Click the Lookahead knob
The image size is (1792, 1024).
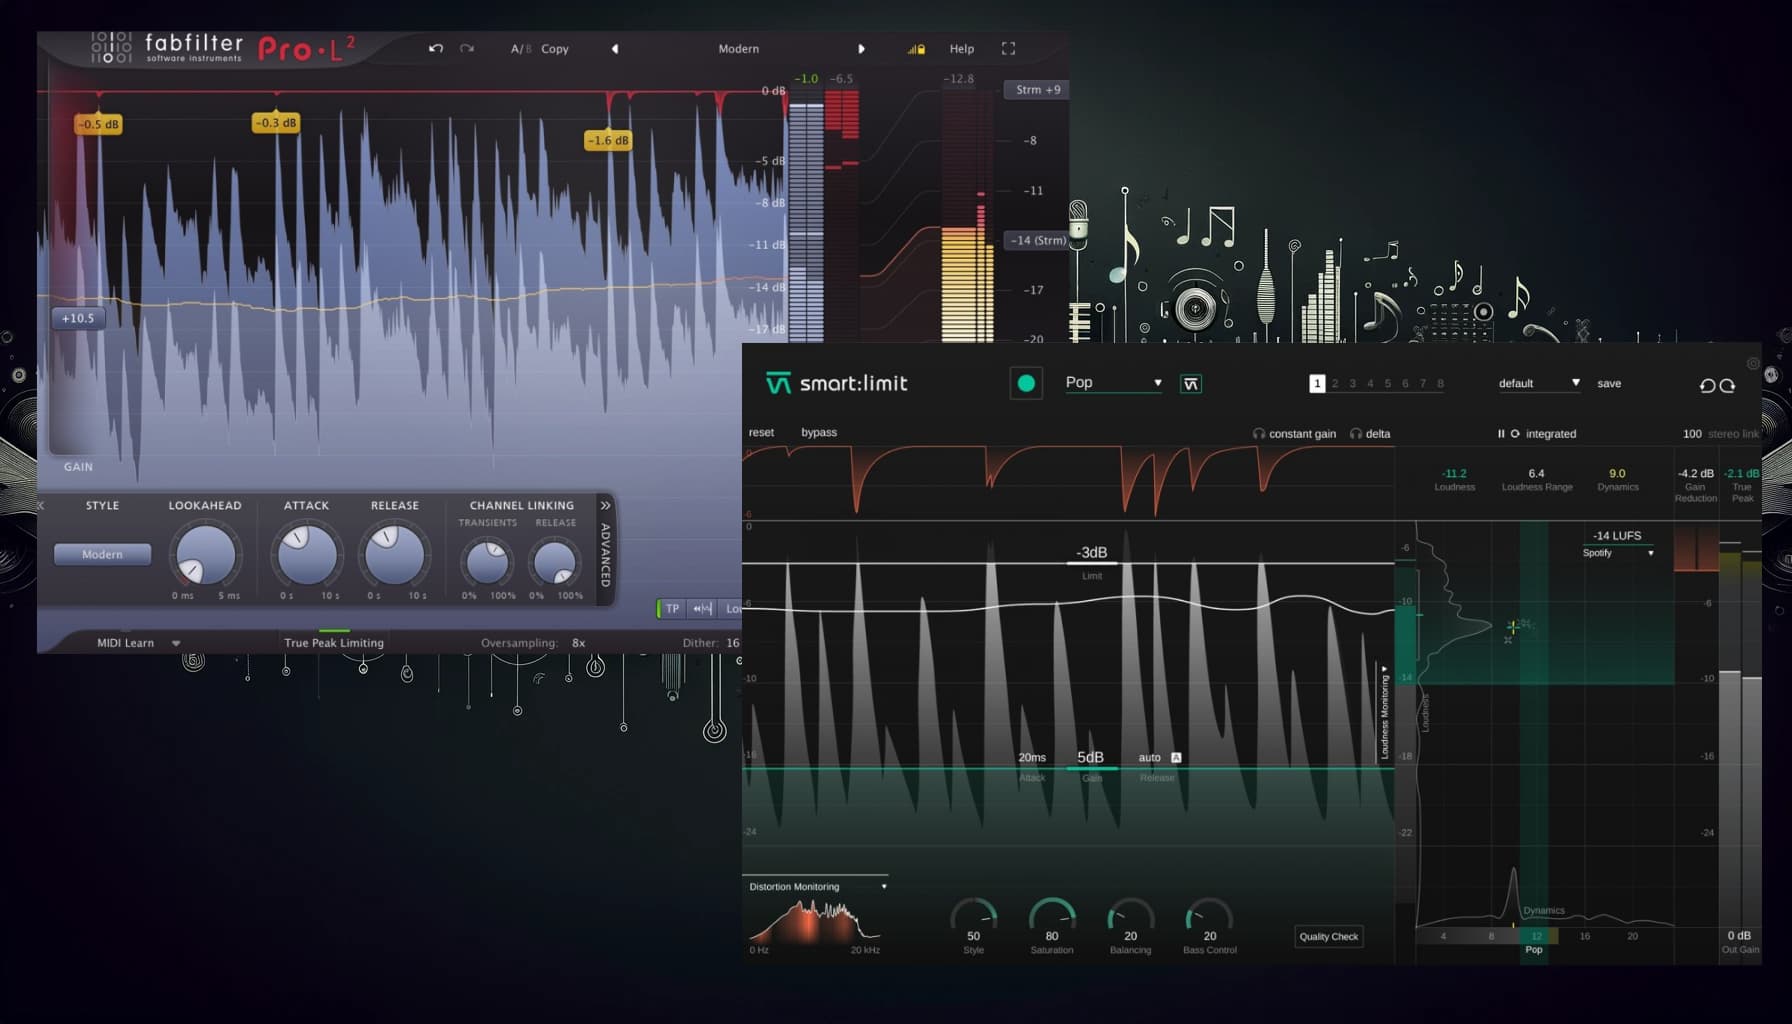click(205, 555)
